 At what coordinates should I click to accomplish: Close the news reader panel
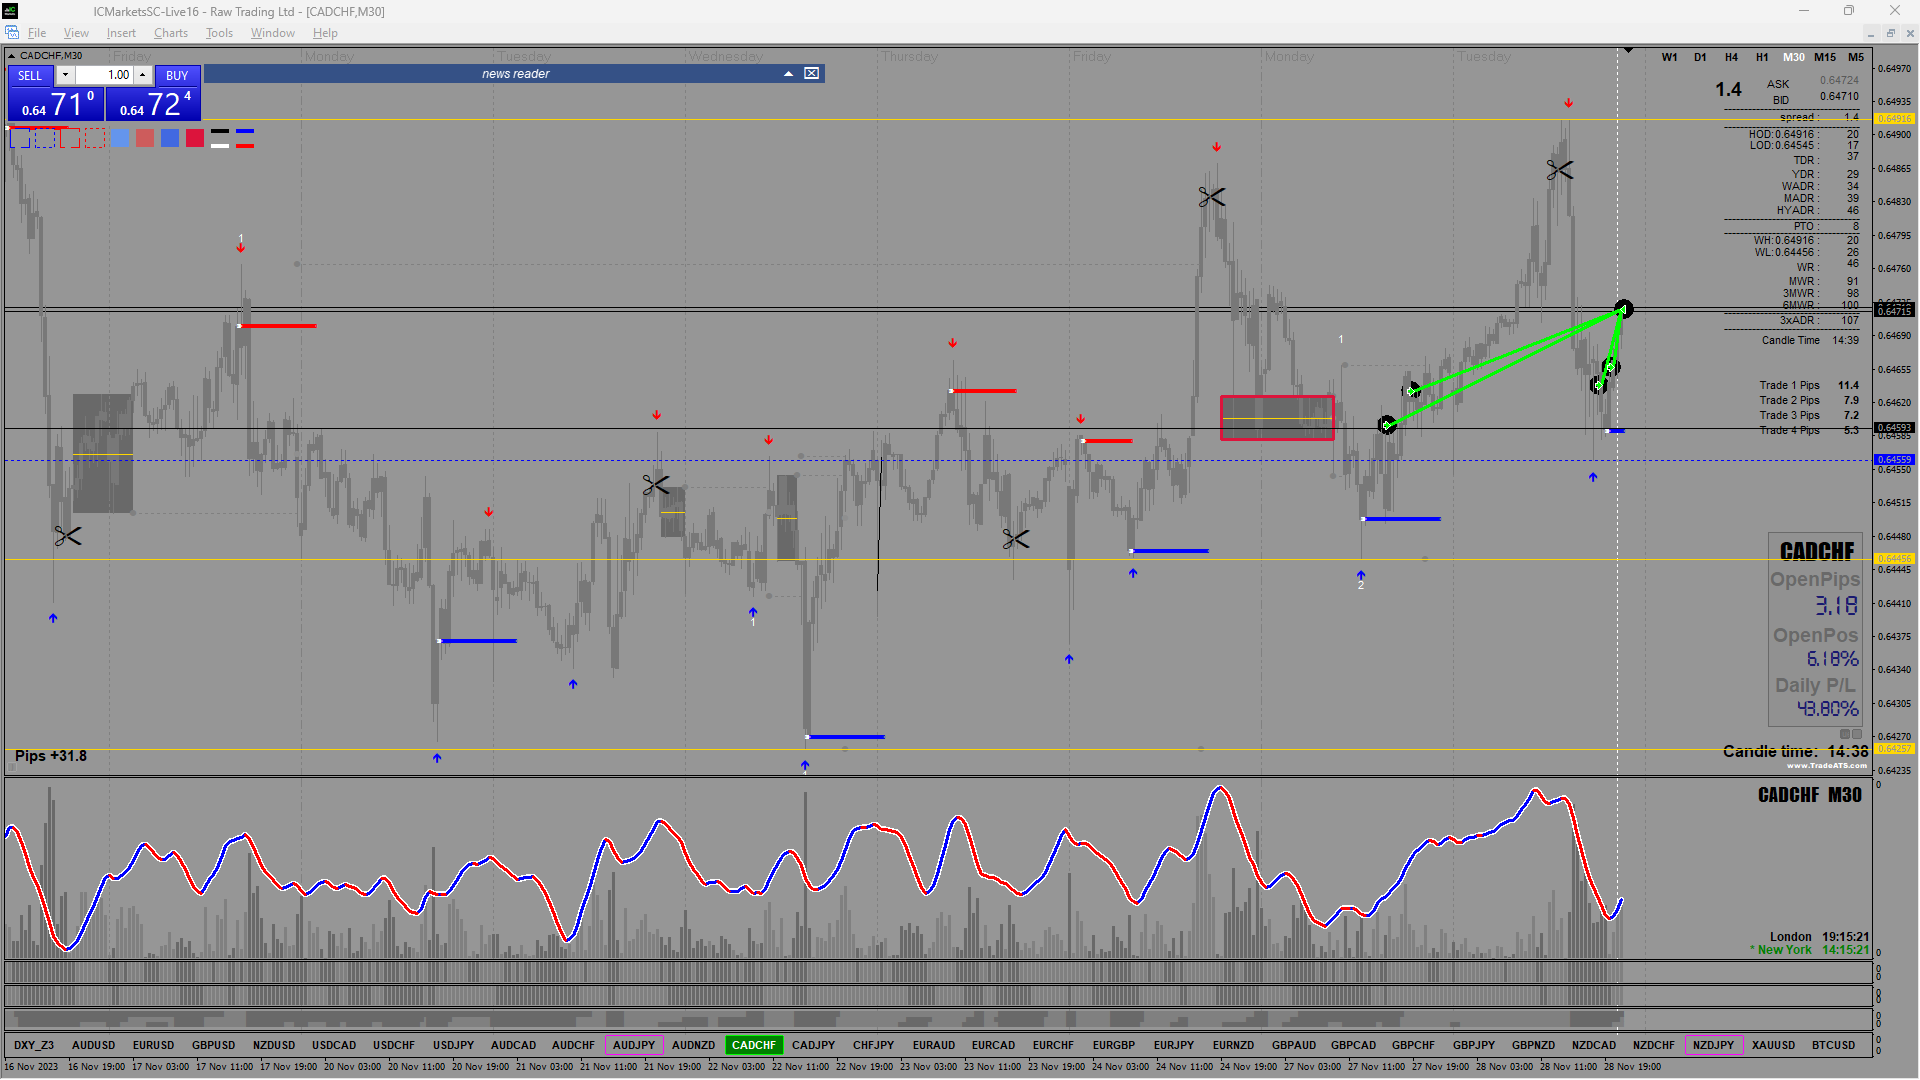coord(812,73)
